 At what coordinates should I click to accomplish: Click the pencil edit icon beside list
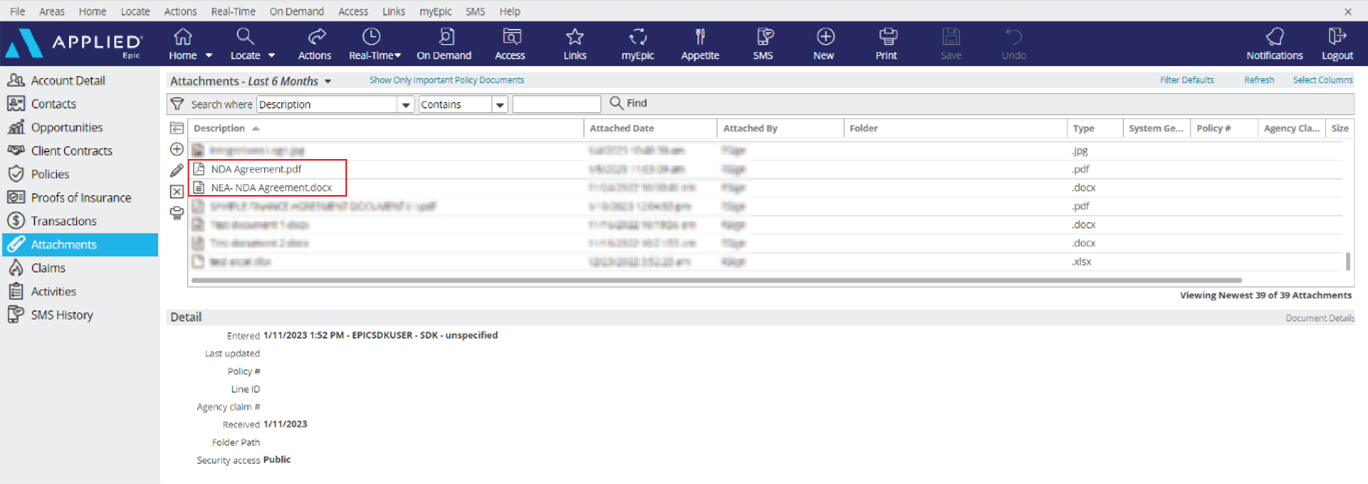click(177, 171)
